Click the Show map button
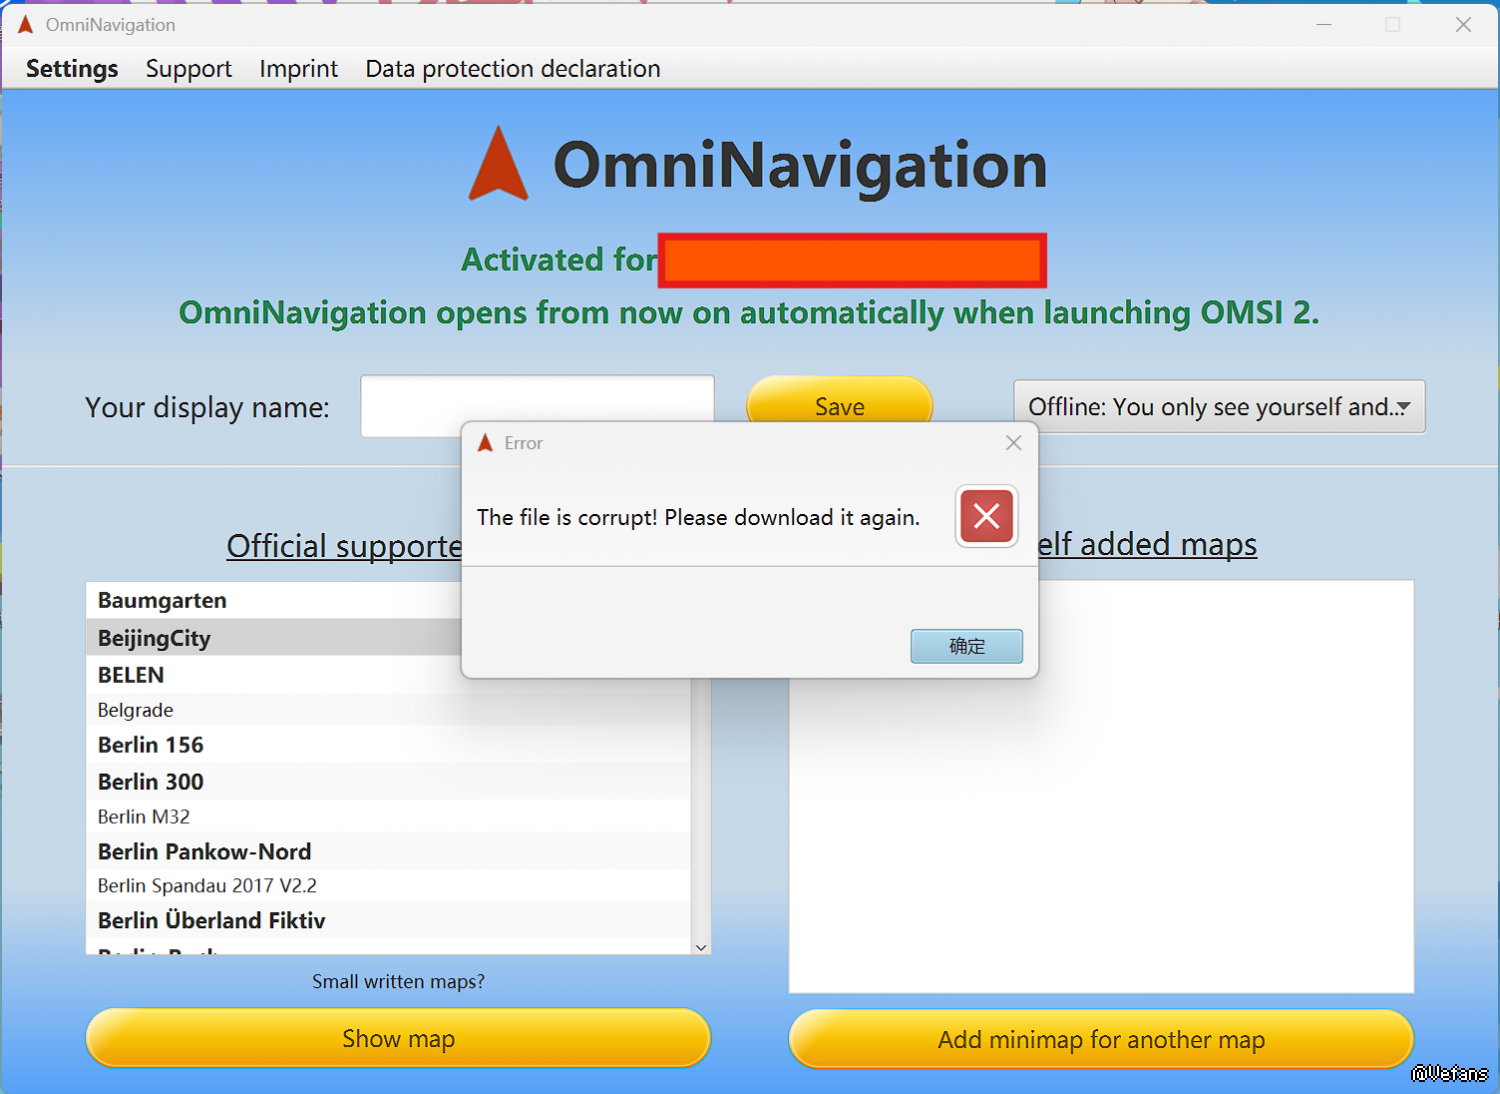This screenshot has height=1094, width=1500. (x=398, y=1038)
